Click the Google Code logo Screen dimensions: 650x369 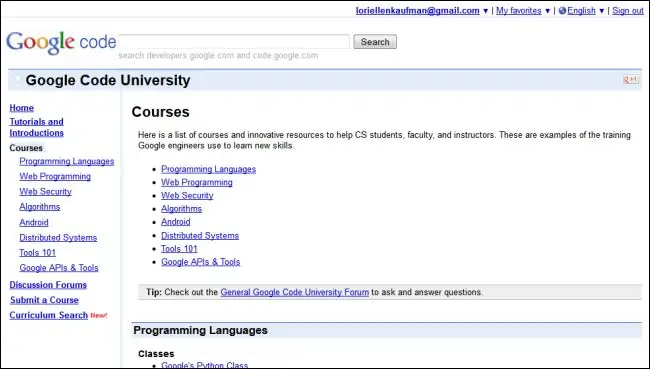click(x=61, y=42)
